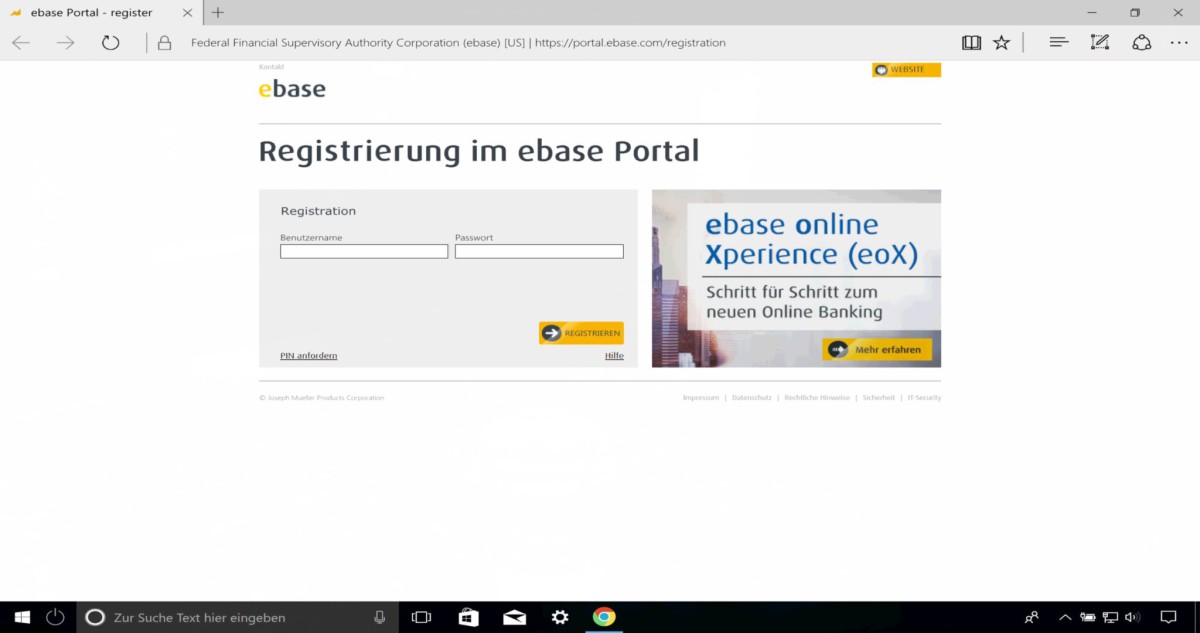
Task: Open the Datenschutz footer link
Action: click(x=751, y=398)
